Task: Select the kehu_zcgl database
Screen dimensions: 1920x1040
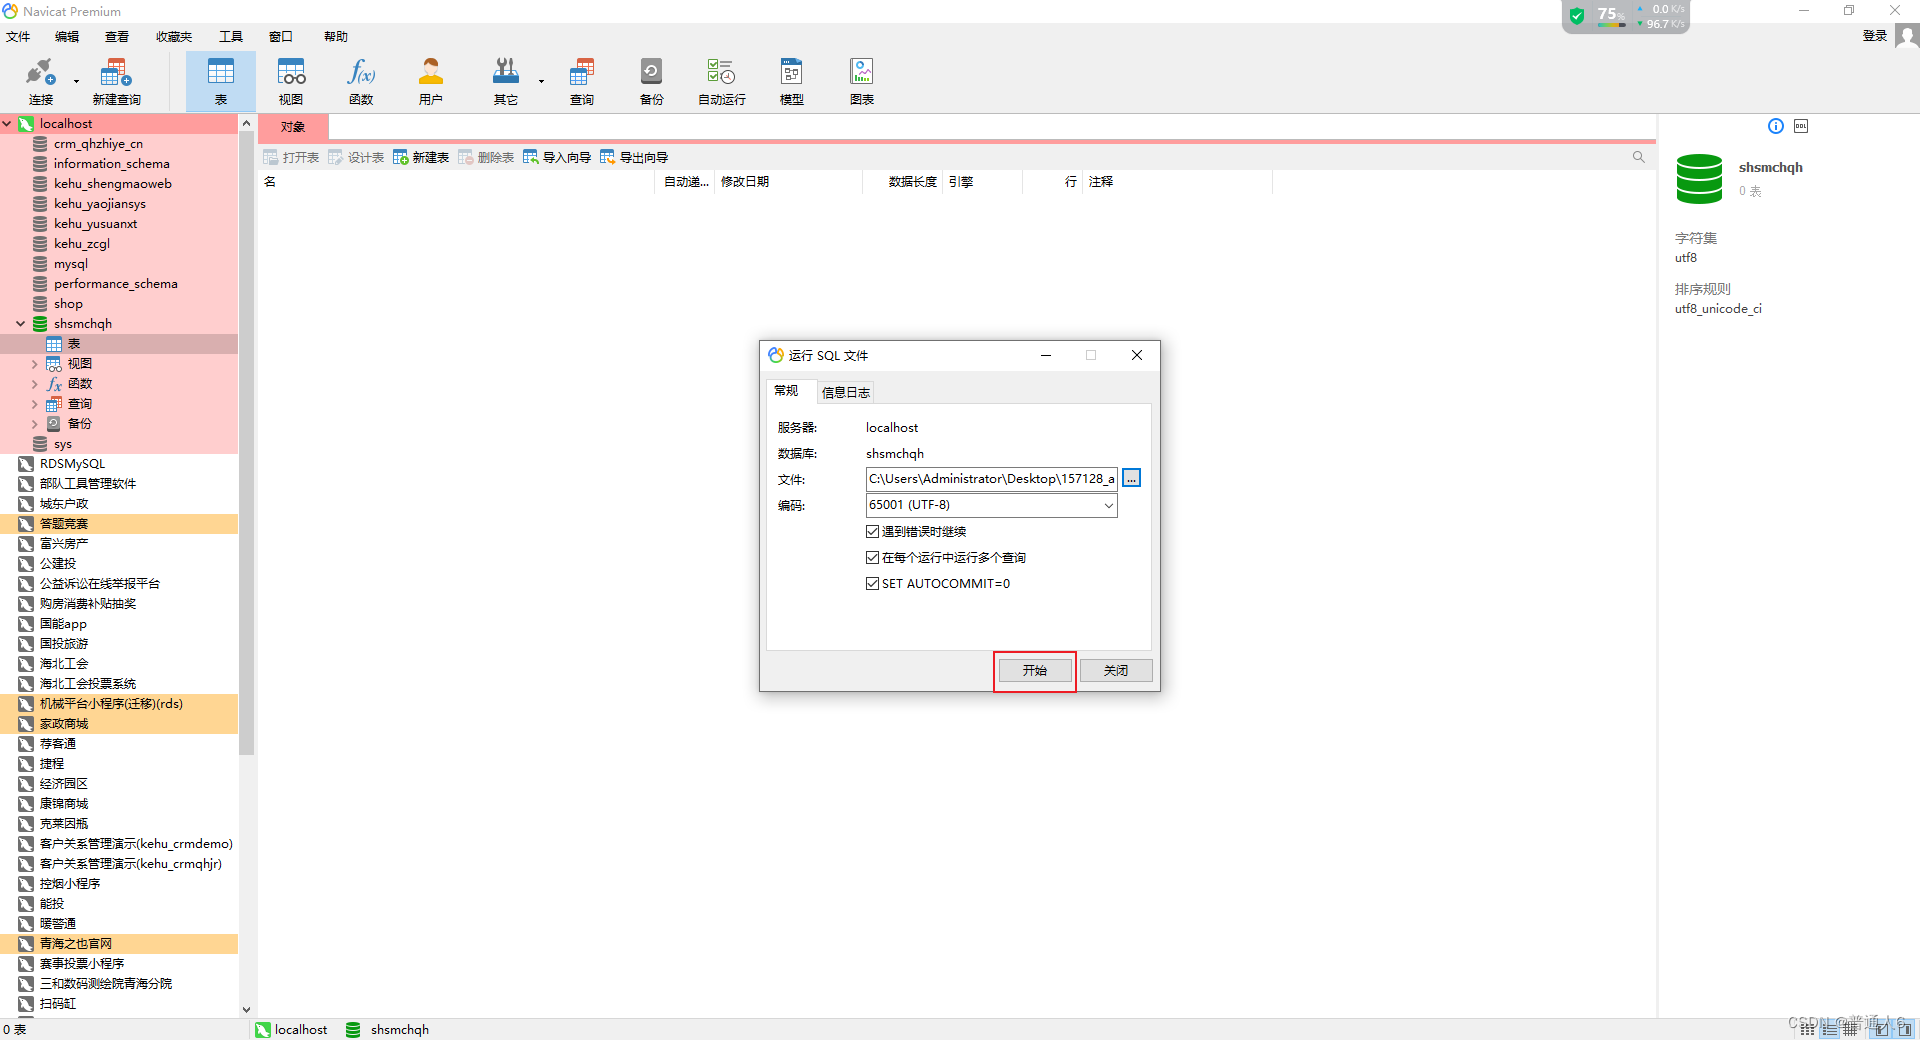Action: (x=82, y=244)
